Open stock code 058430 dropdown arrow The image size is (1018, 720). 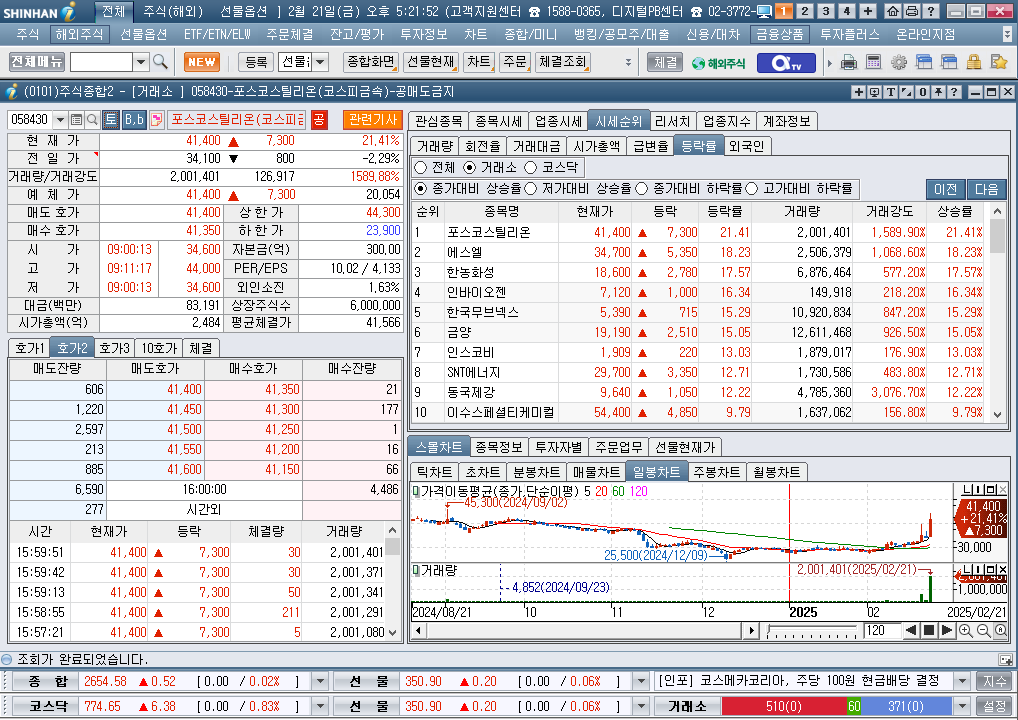[x=60, y=119]
